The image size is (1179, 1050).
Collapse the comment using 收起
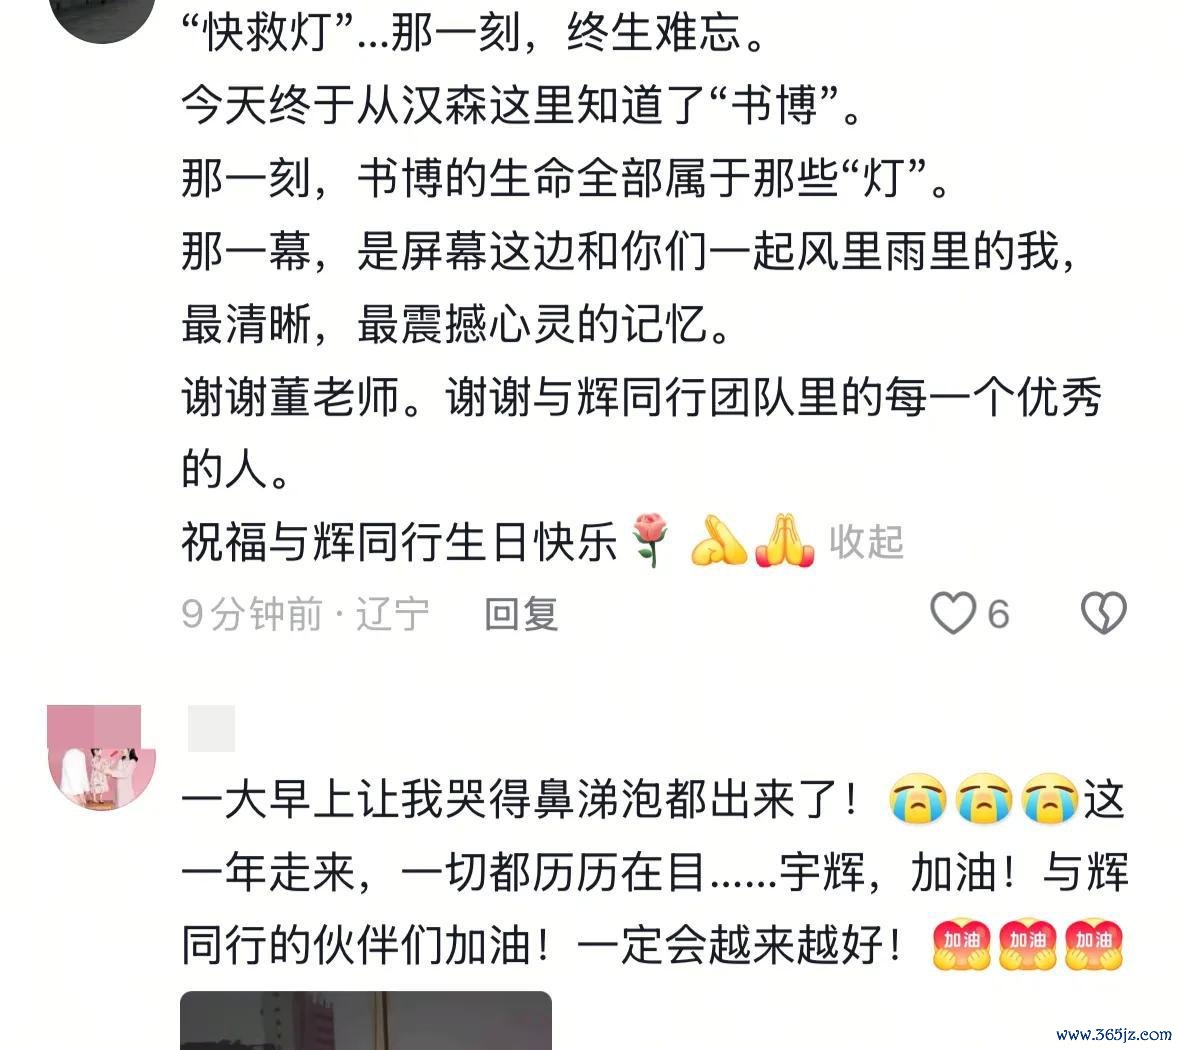(x=866, y=542)
